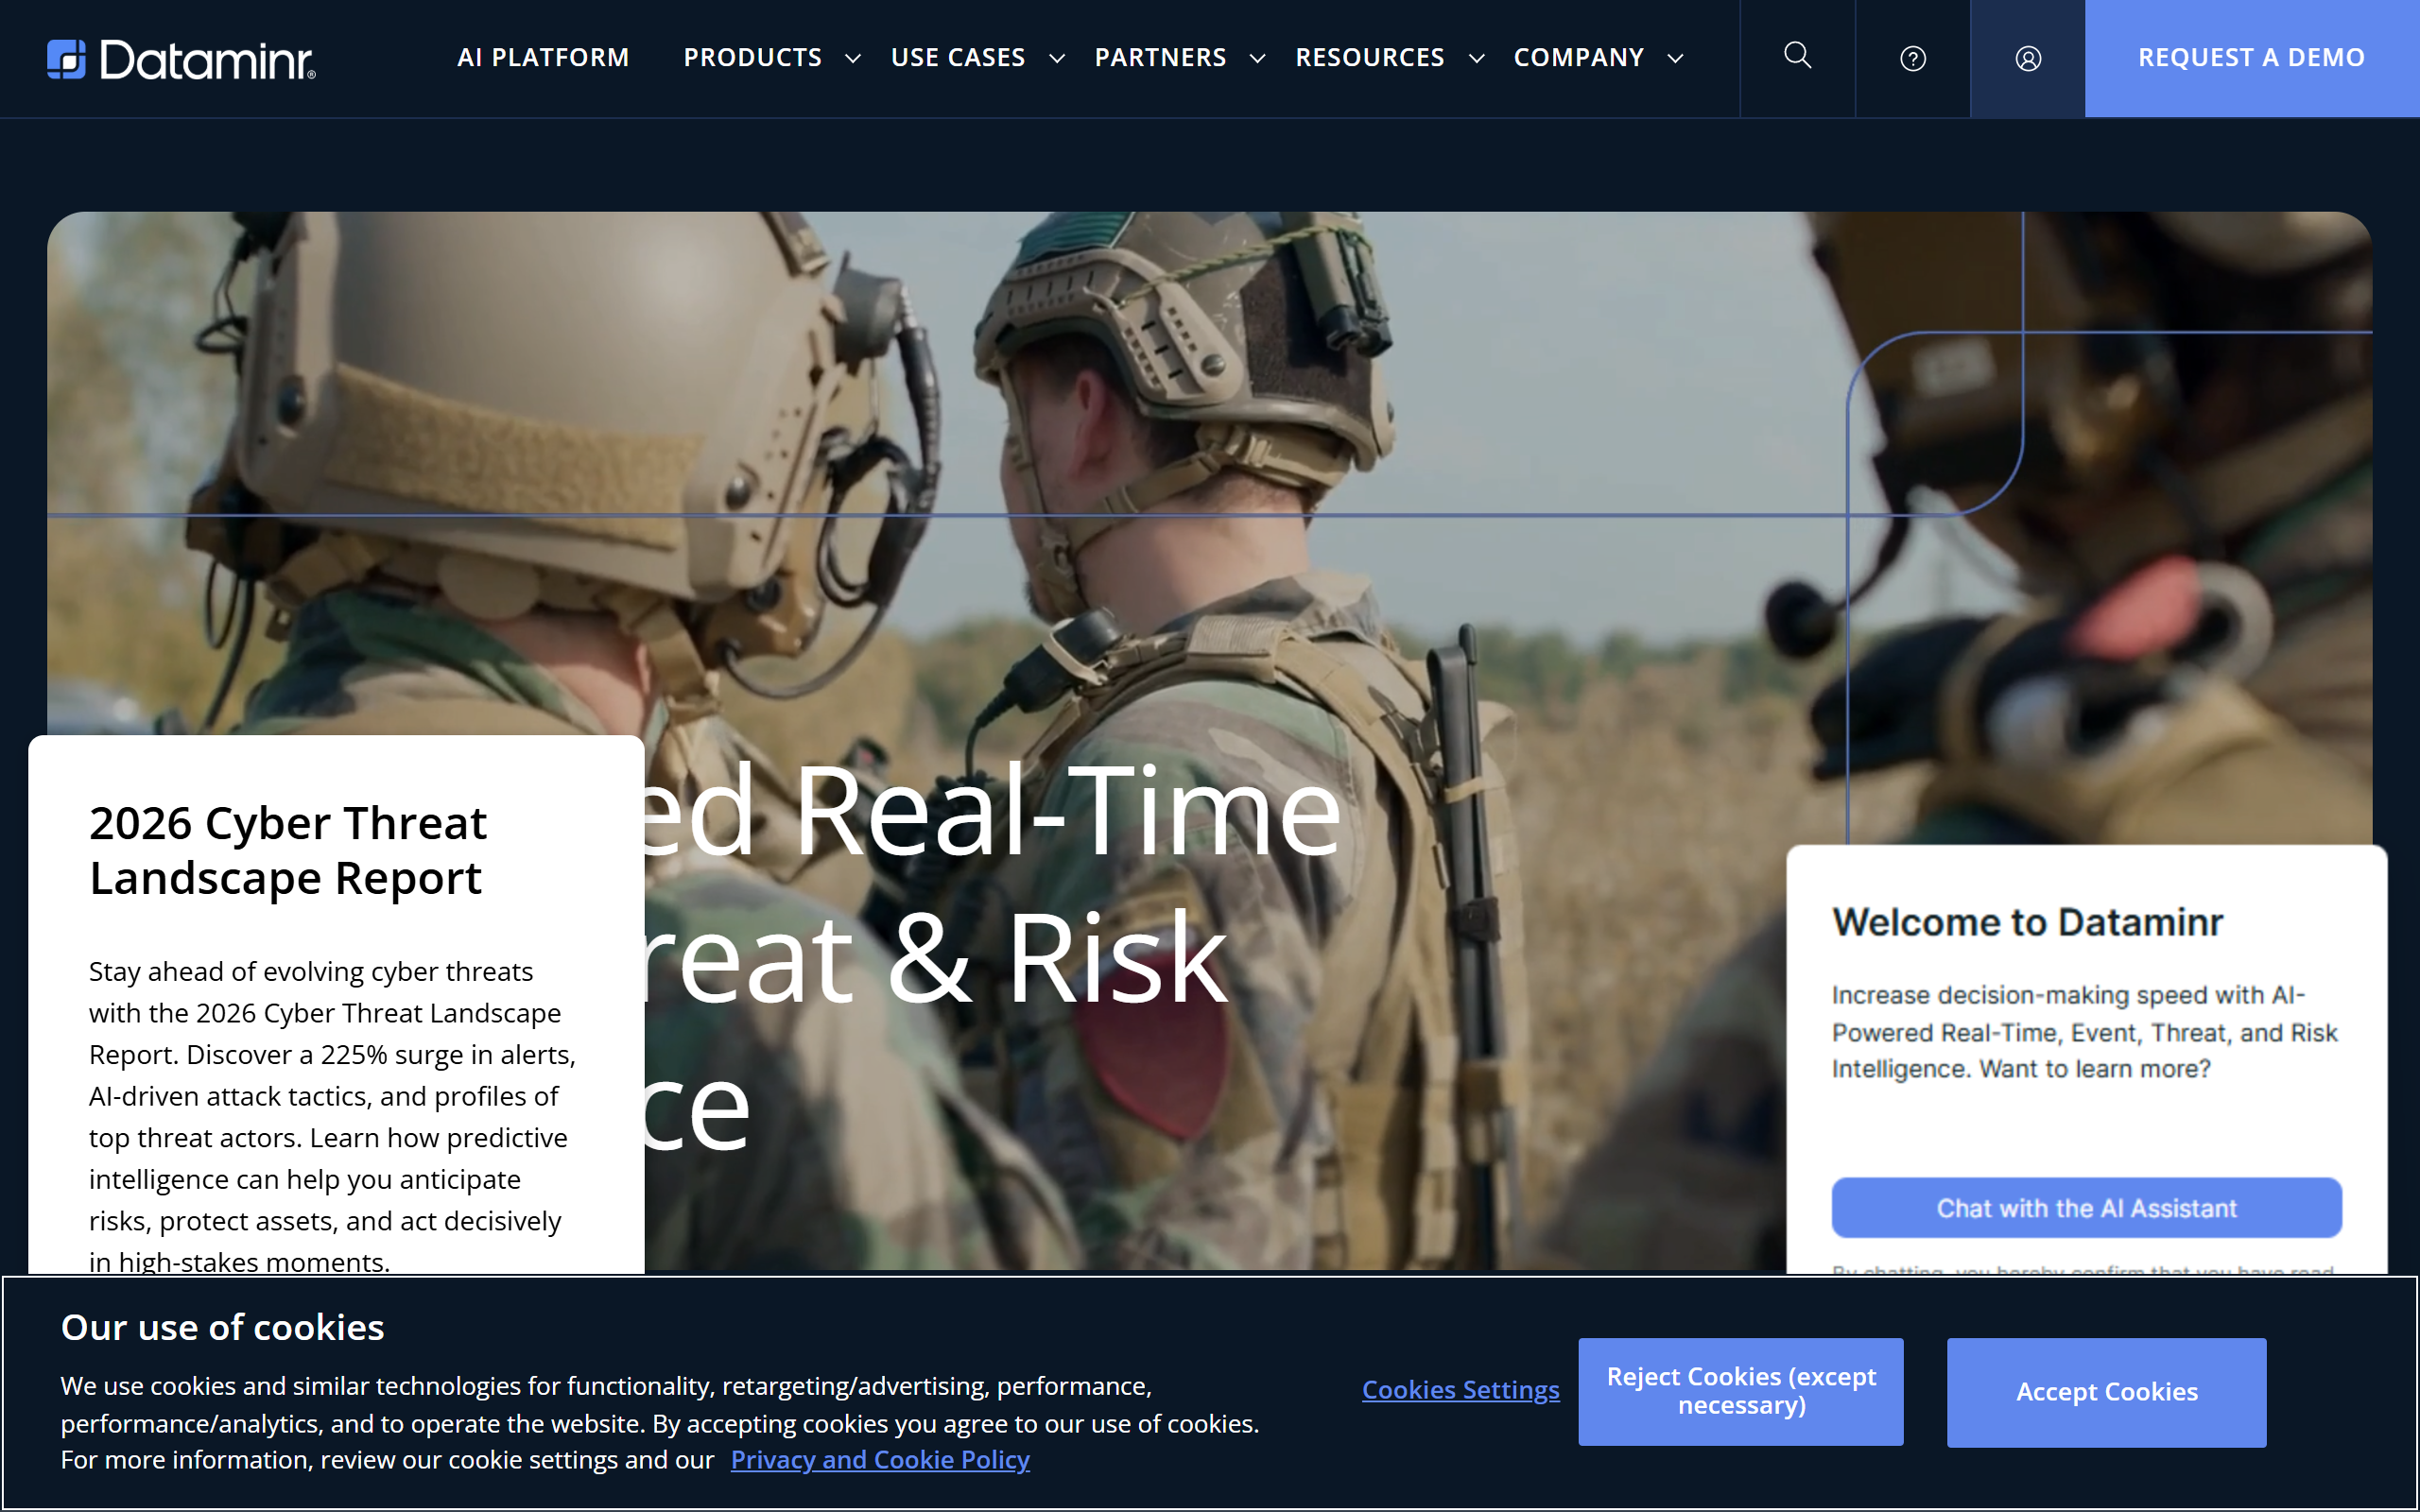The height and width of the screenshot is (1512, 2420).
Task: Open the Products menu
Action: point(752,58)
